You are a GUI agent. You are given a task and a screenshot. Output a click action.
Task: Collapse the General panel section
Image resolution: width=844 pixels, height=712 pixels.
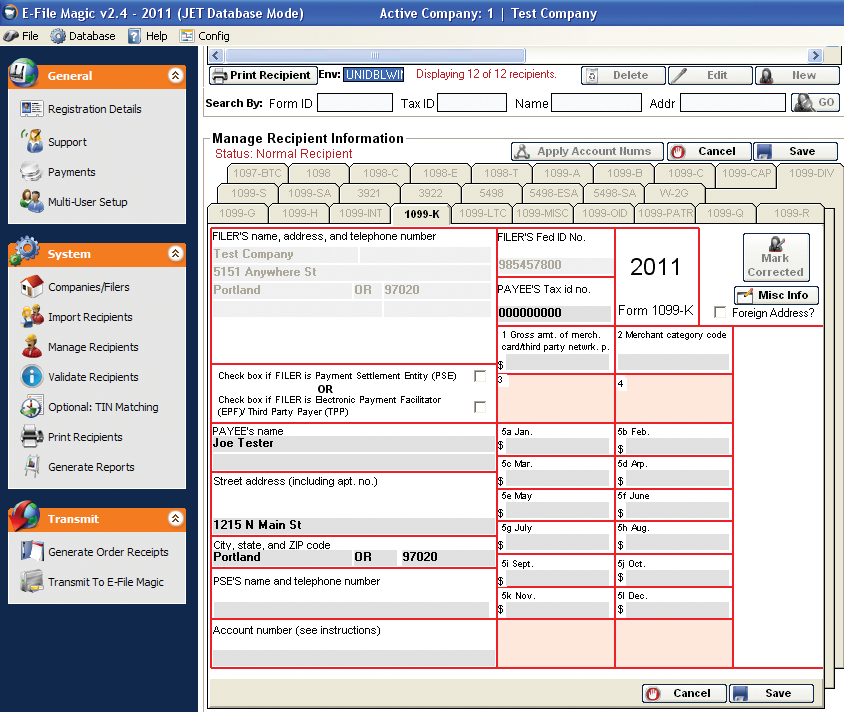(175, 75)
